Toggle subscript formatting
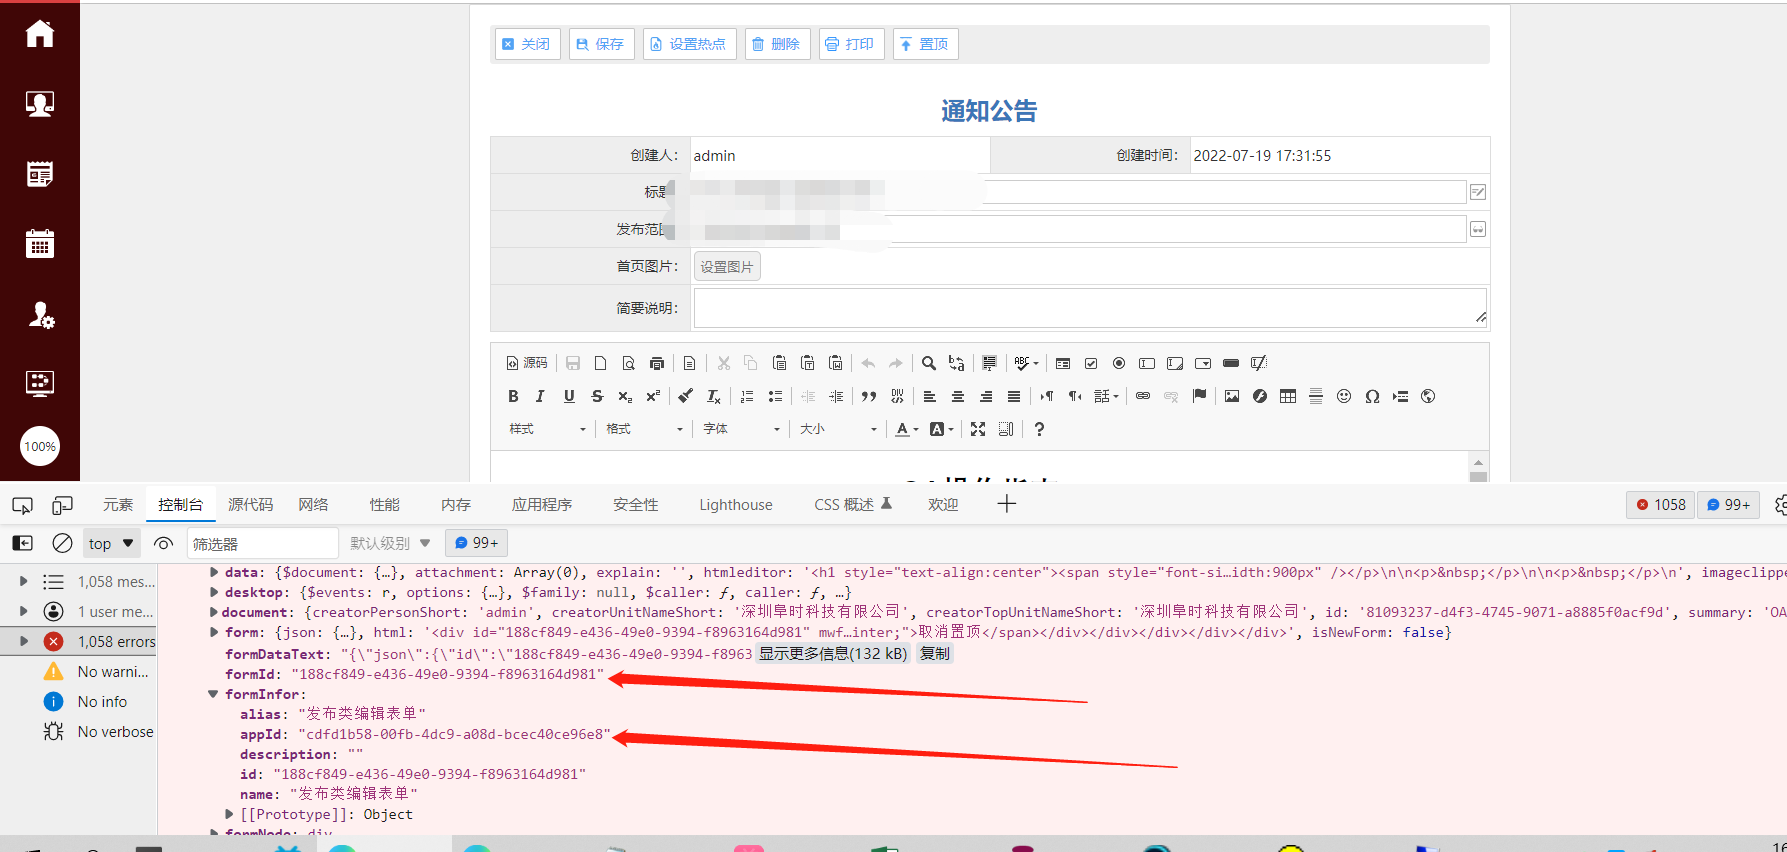Screen dimensions: 1787x852 (x=625, y=396)
